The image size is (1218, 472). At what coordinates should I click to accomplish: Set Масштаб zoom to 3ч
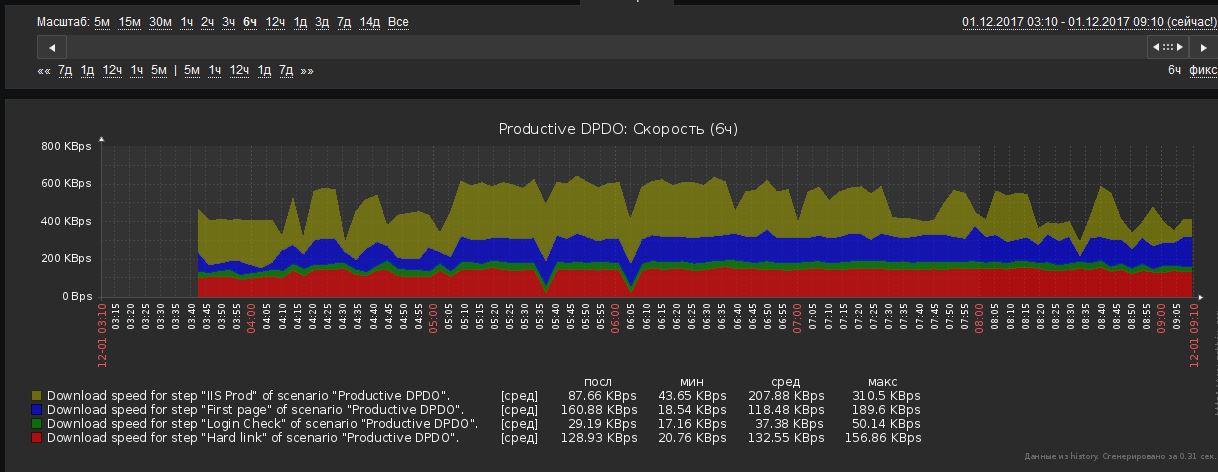click(x=228, y=22)
